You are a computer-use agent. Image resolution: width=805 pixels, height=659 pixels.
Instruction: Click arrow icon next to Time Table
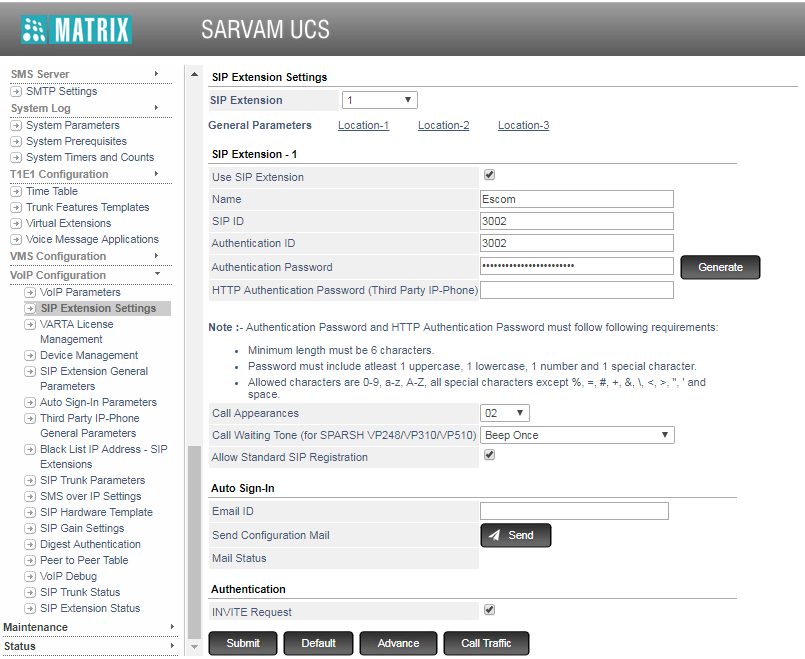point(16,192)
